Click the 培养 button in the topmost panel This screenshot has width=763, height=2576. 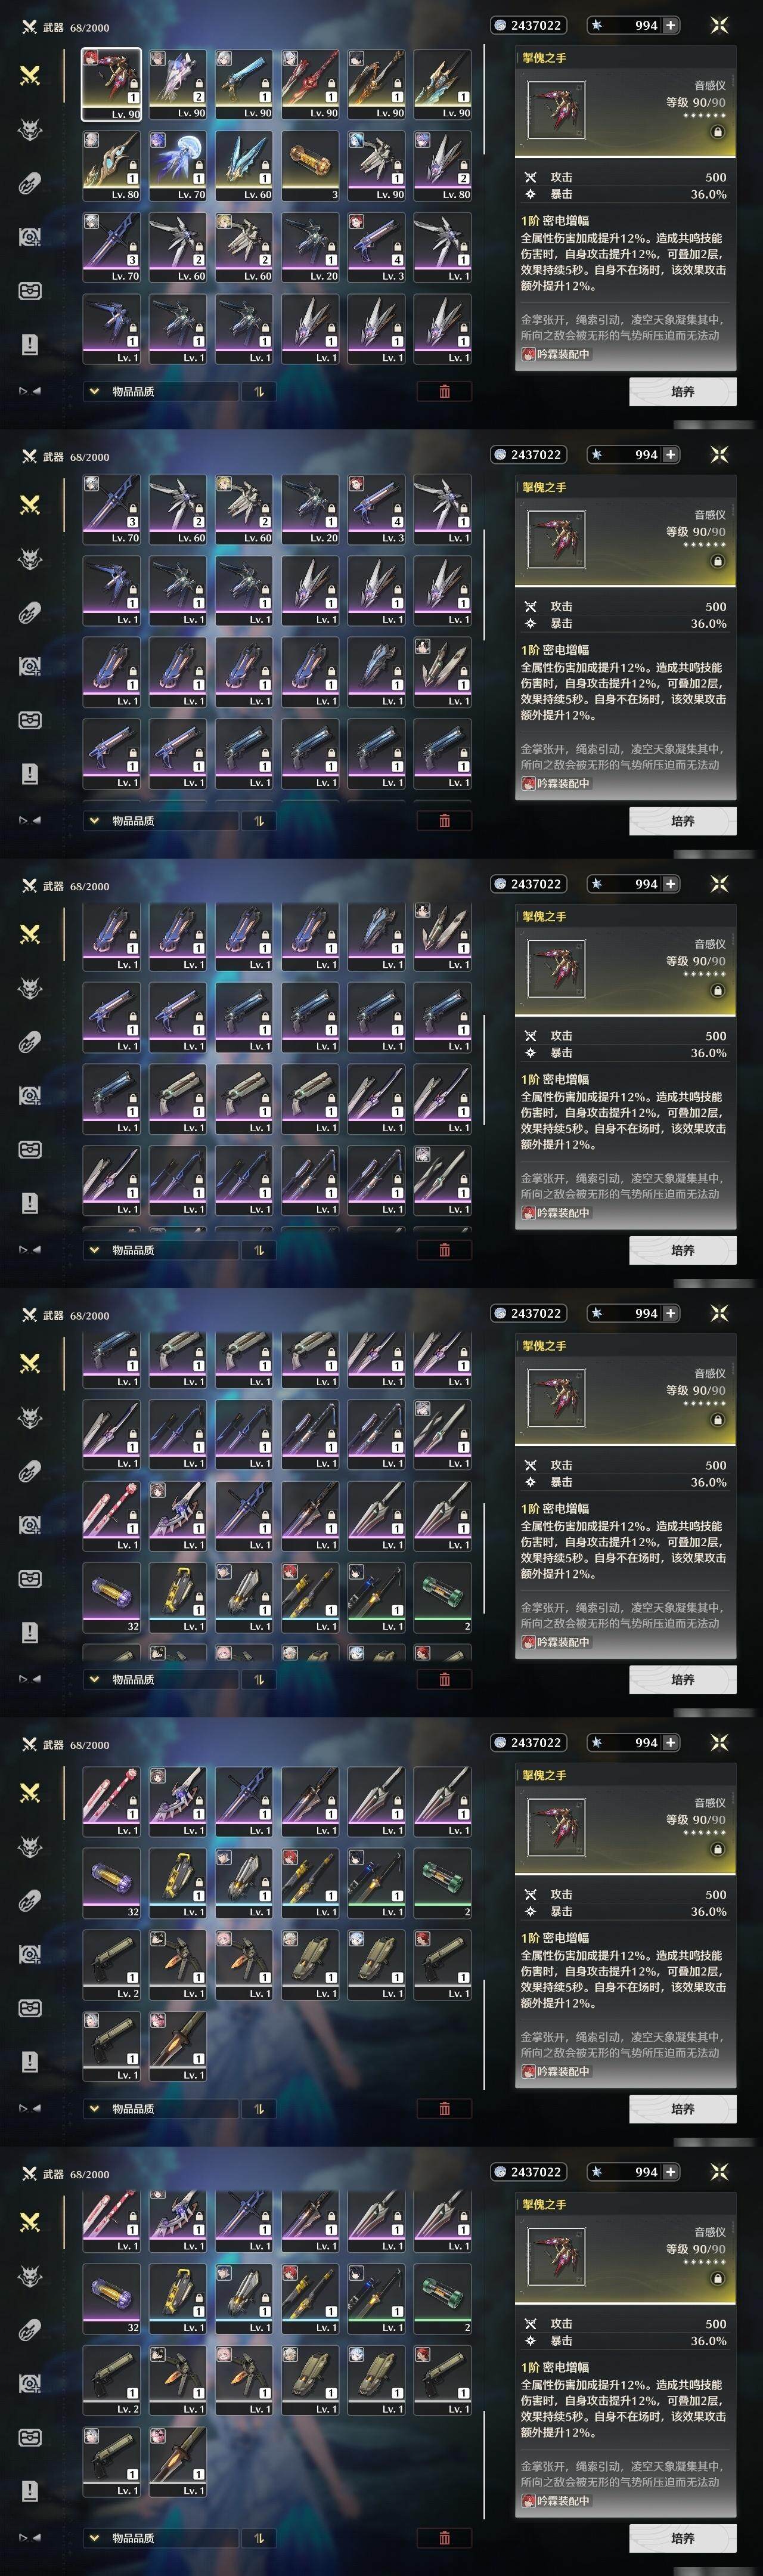(x=683, y=391)
